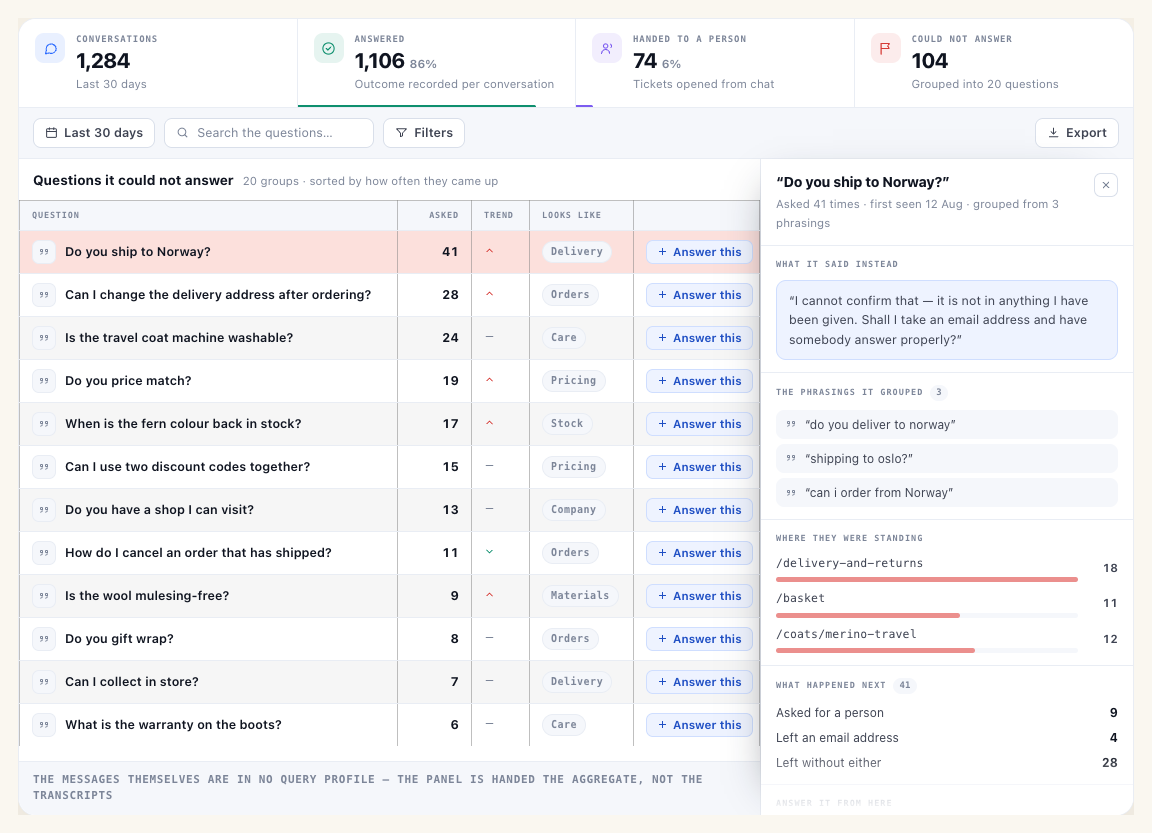Open the Filters menu
The width and height of the screenshot is (1152, 833).
click(424, 133)
